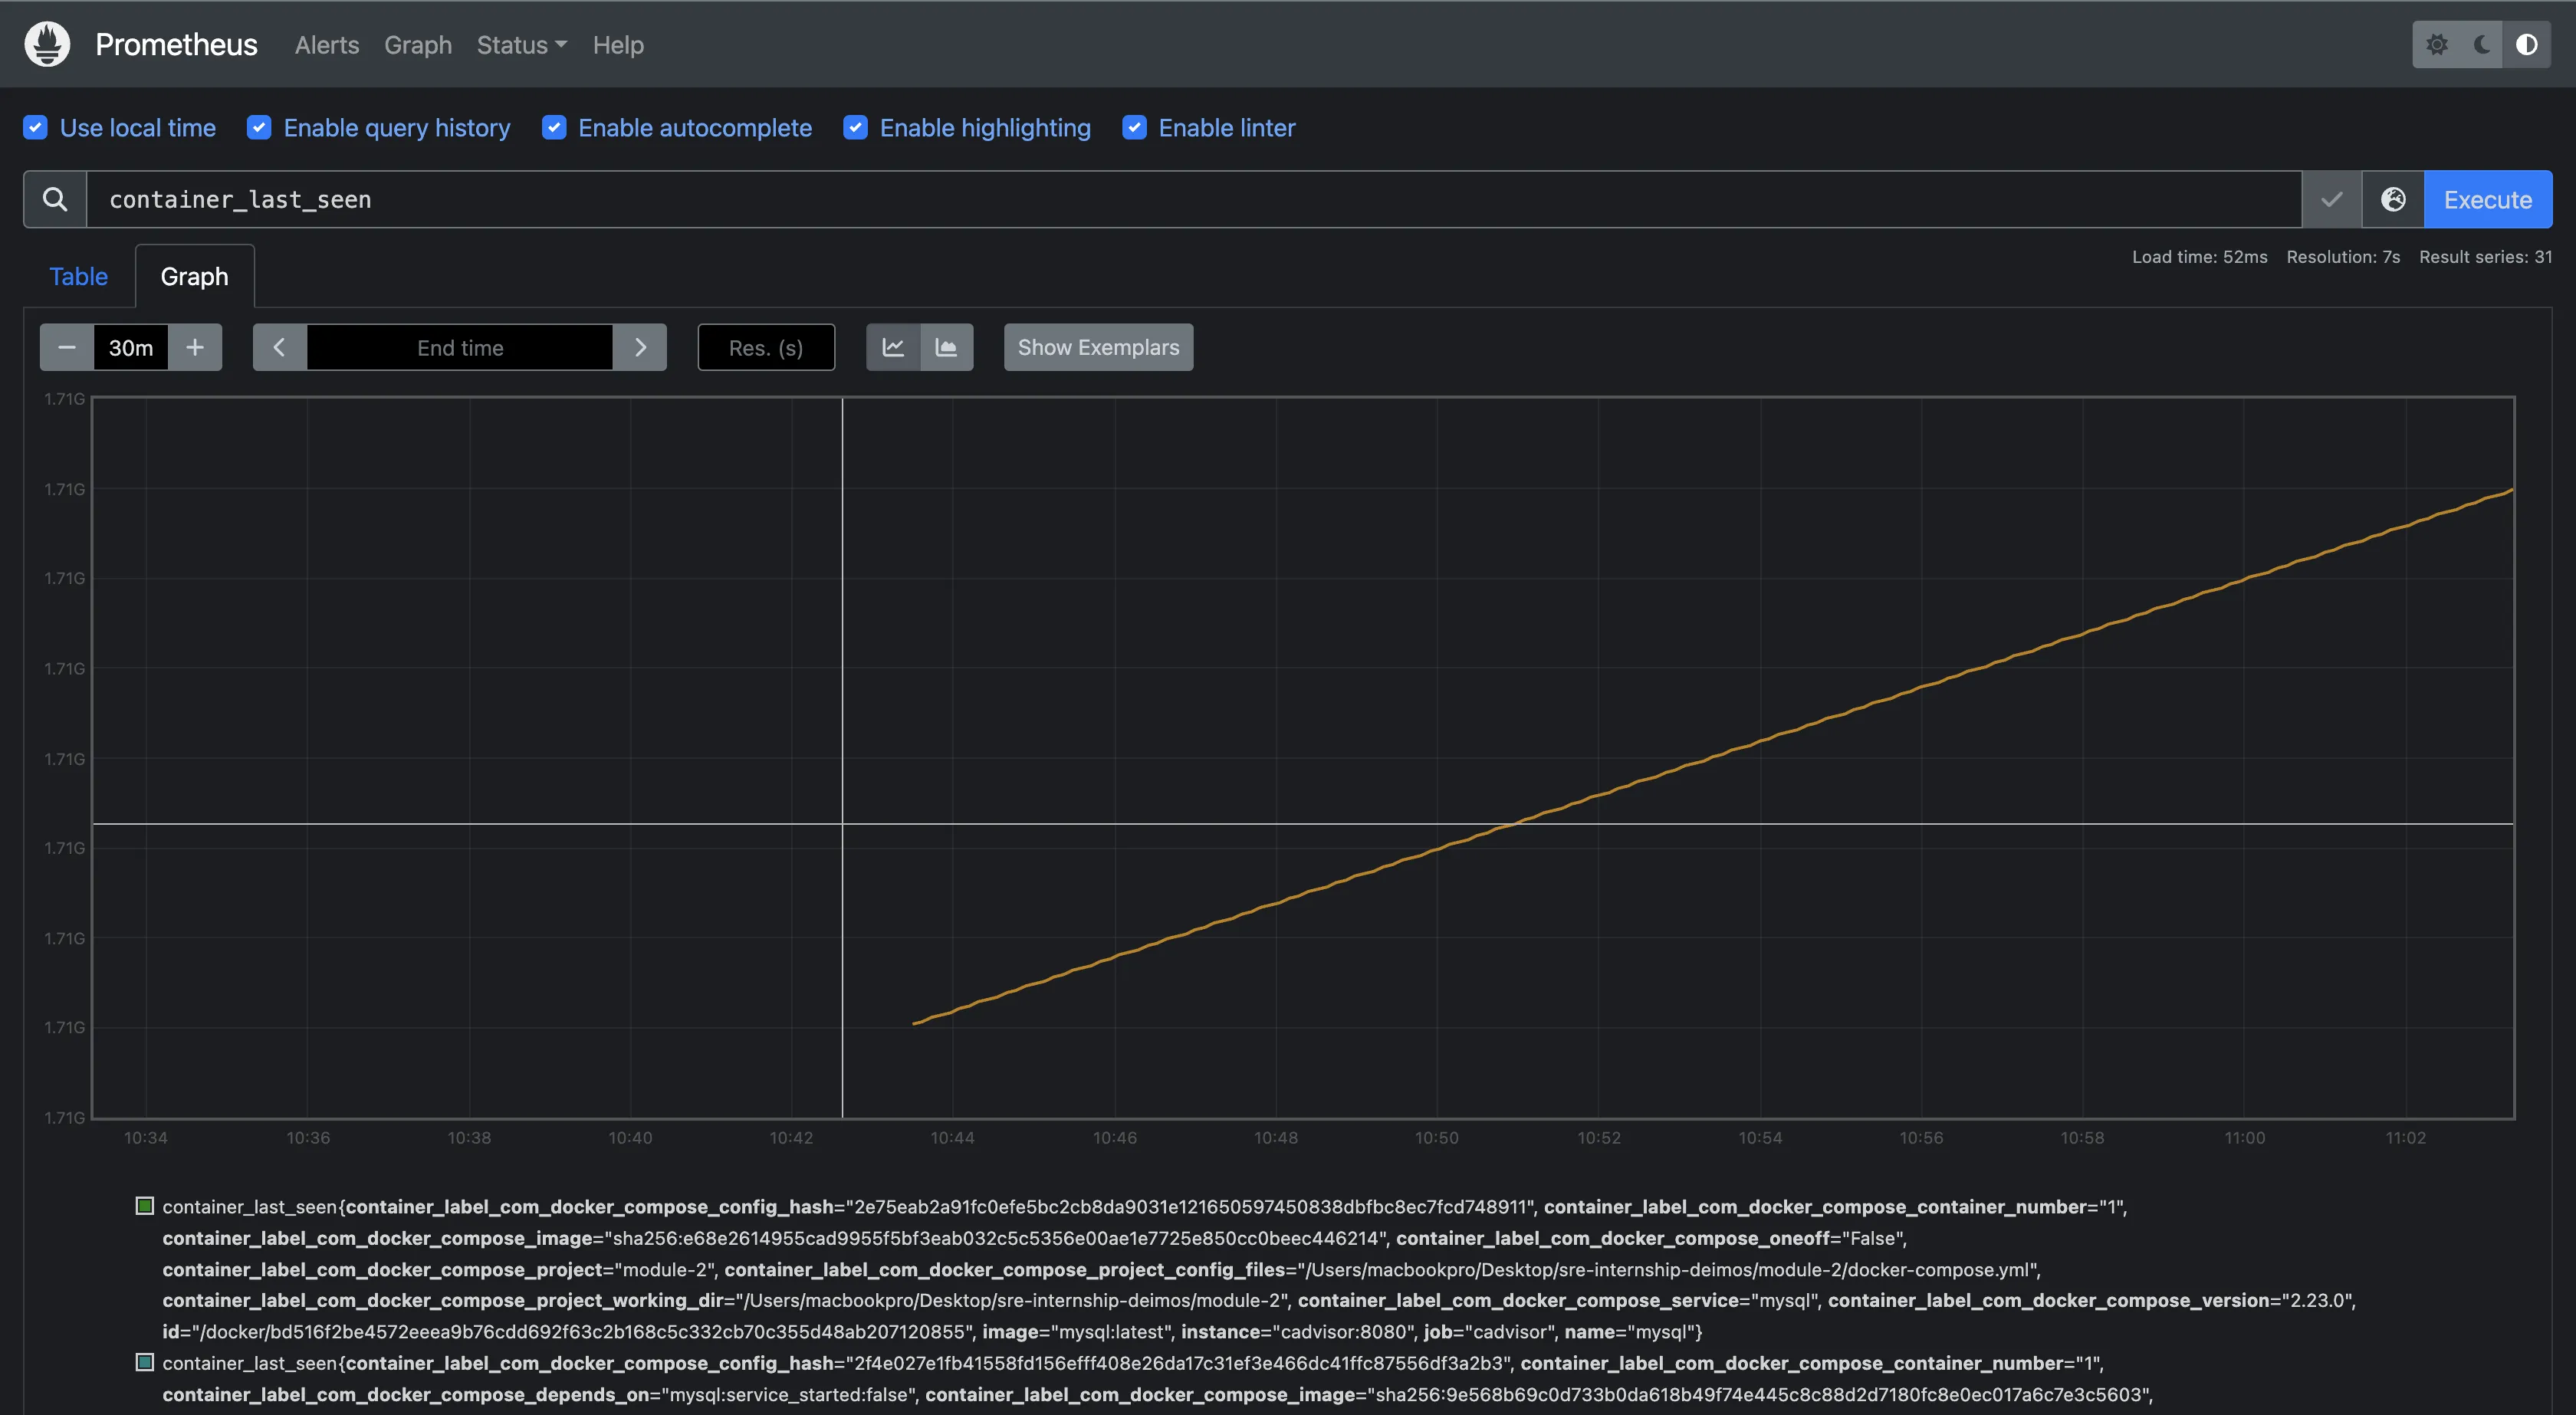The width and height of the screenshot is (2576, 1415).
Task: Click the Prometheus flame logo
Action: click(x=47, y=45)
